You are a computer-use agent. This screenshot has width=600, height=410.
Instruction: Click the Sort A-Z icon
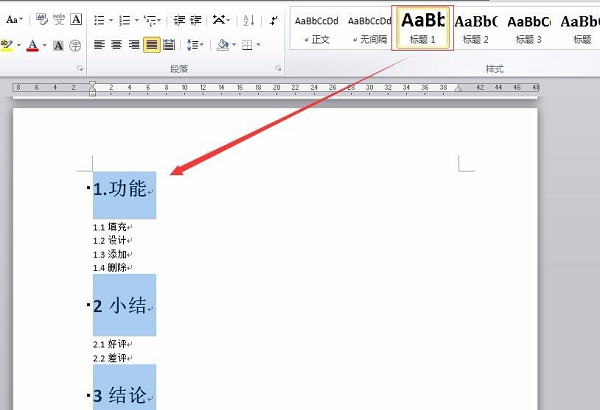click(249, 20)
